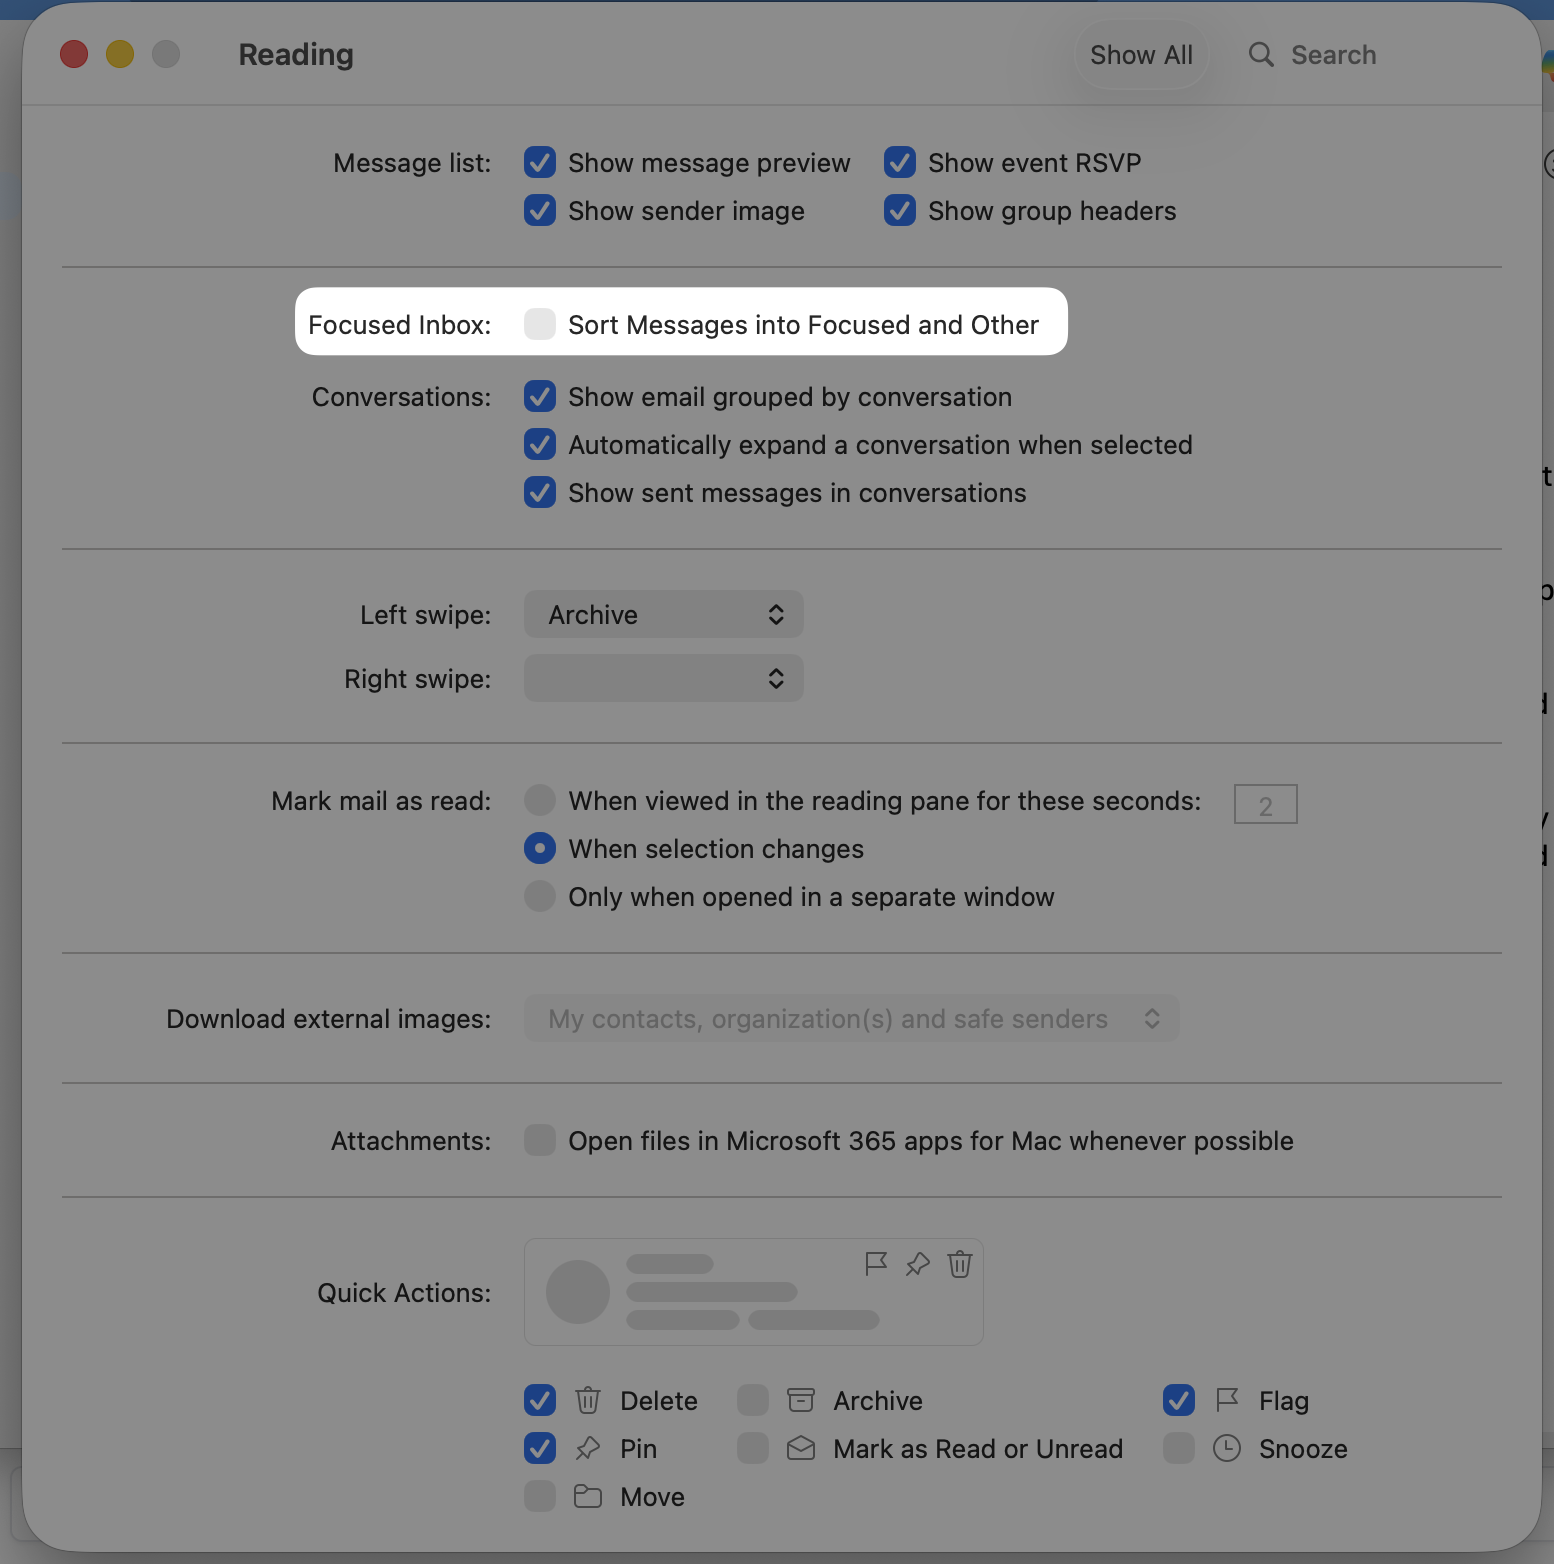Click the flag icon in Quick Actions preview

tap(876, 1264)
